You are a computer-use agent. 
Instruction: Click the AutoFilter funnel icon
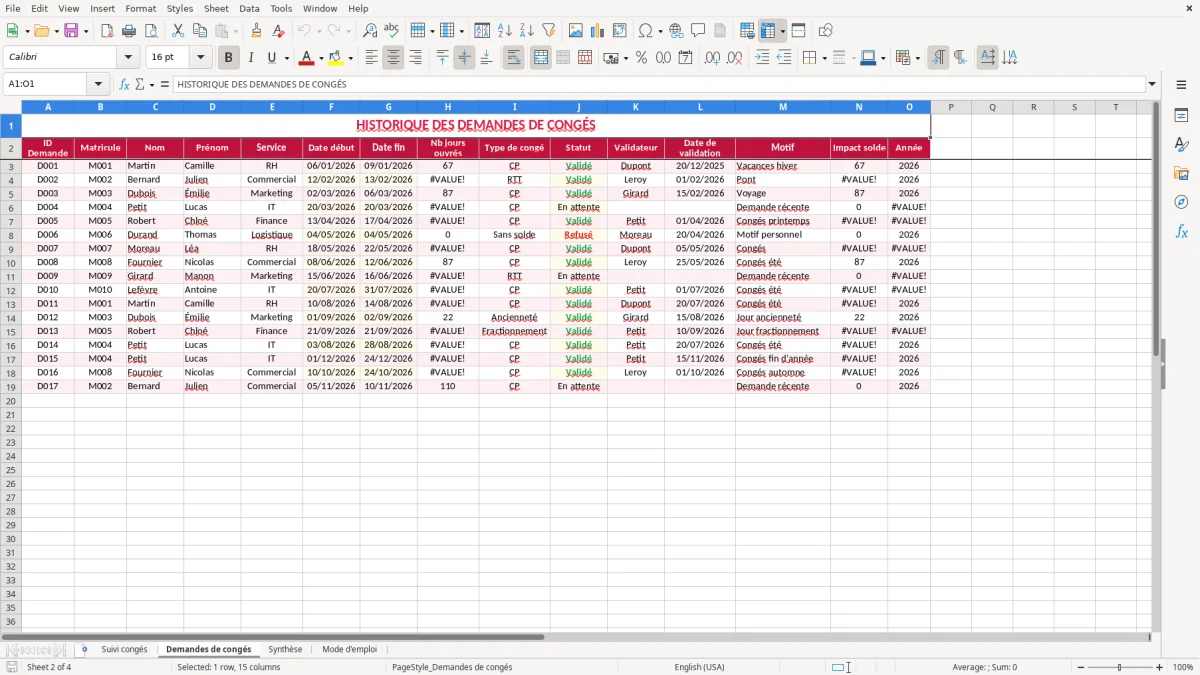pyautogui.click(x=548, y=31)
